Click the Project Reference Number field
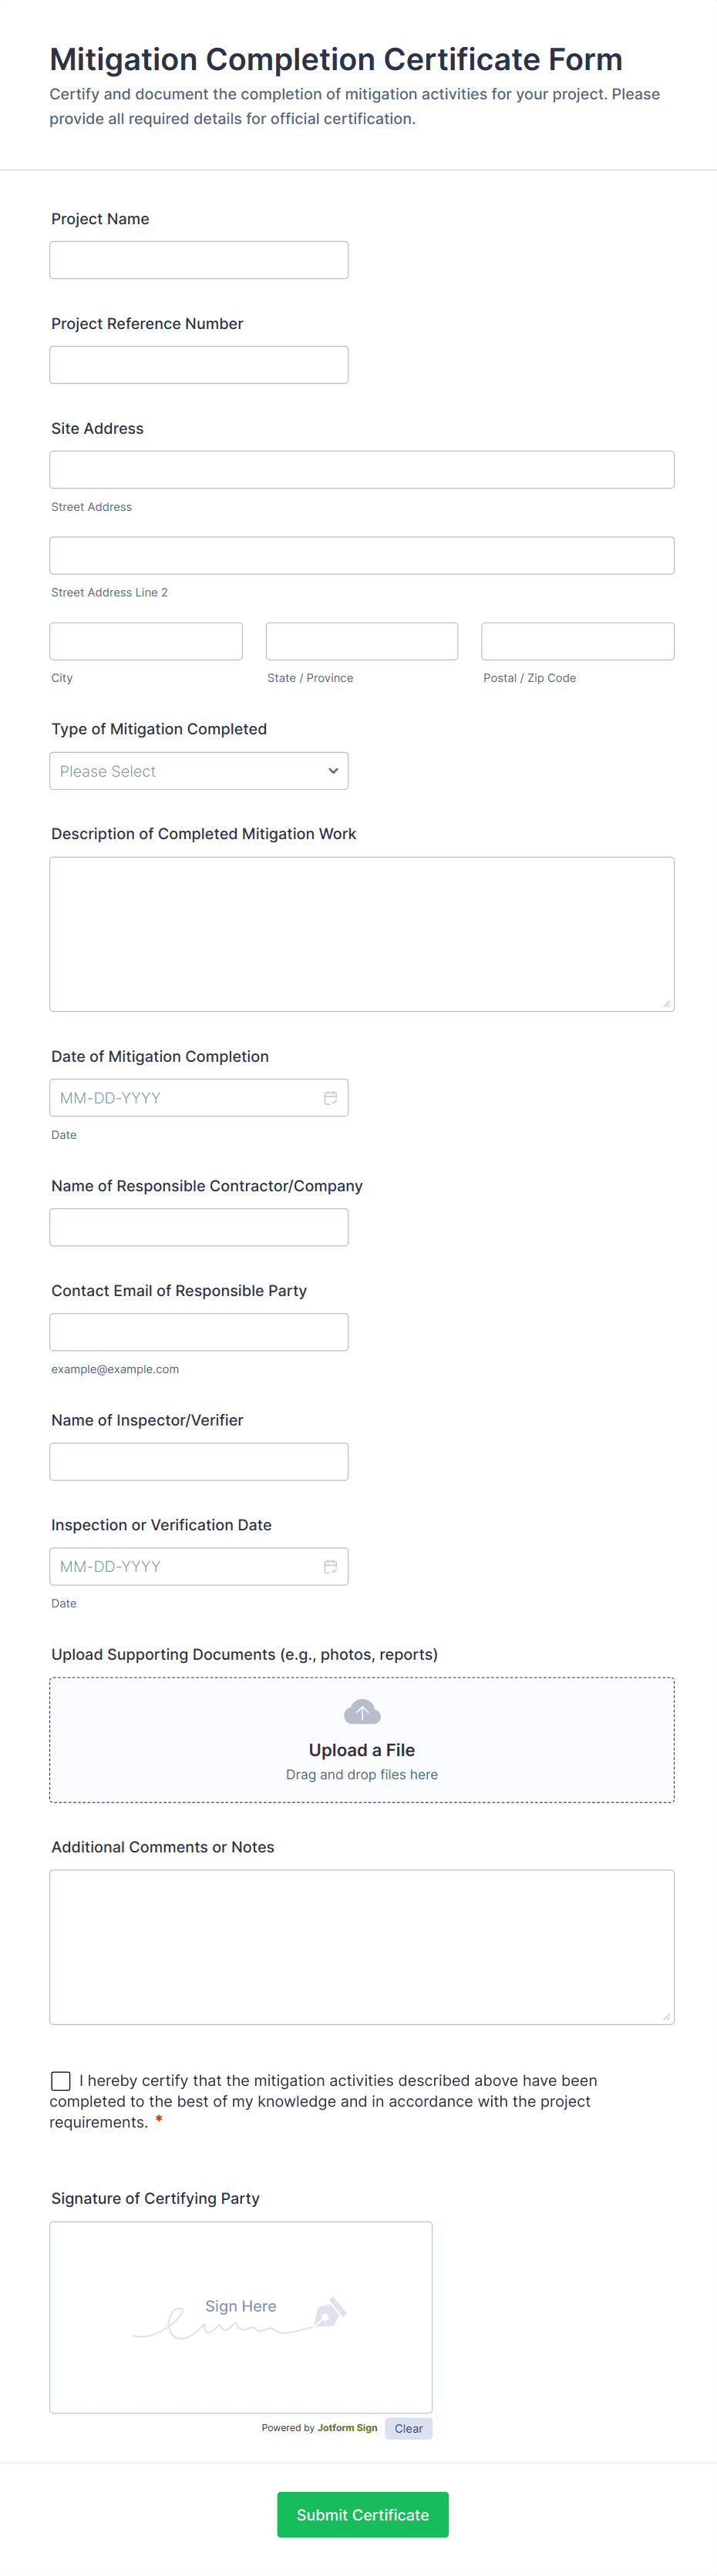 (x=198, y=364)
